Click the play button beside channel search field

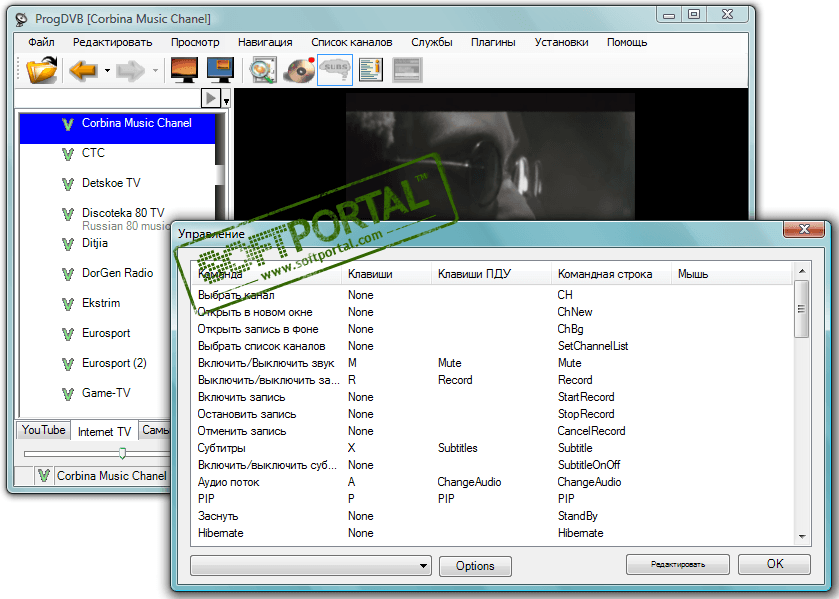[x=211, y=98]
